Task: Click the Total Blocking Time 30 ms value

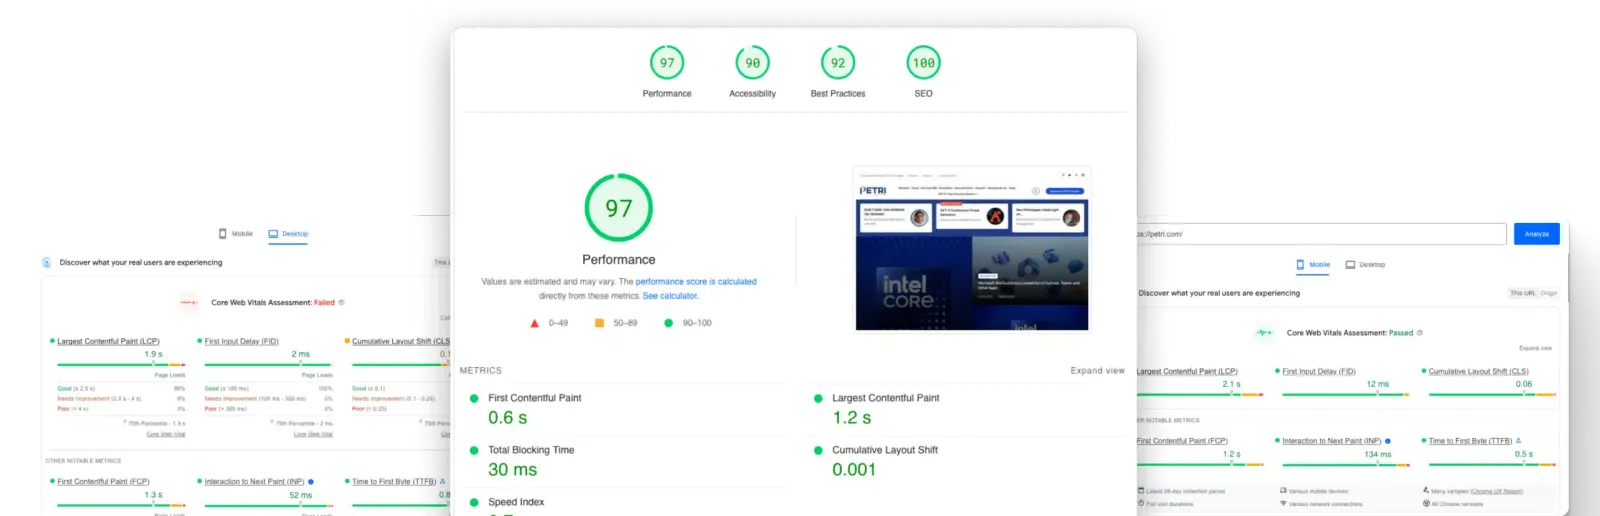Action: click(512, 470)
